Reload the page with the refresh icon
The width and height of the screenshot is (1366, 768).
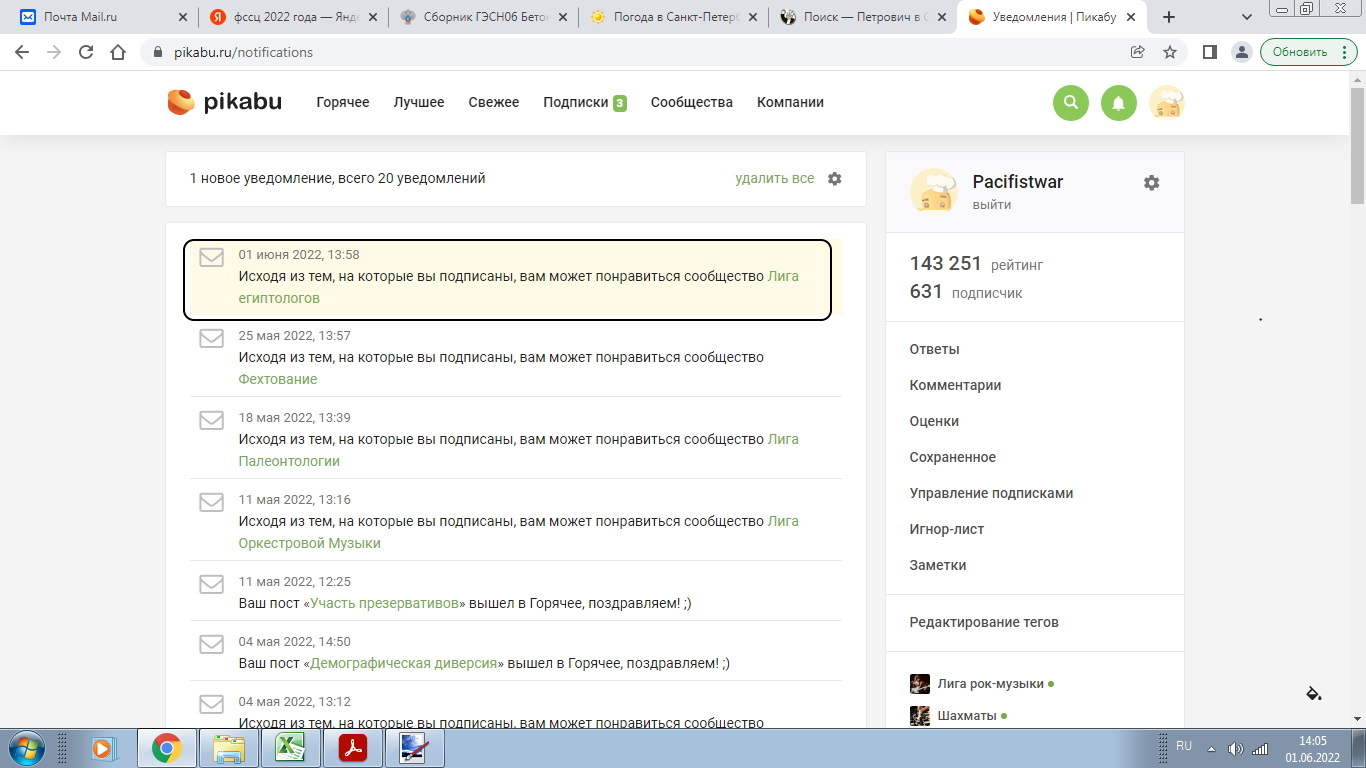86,52
